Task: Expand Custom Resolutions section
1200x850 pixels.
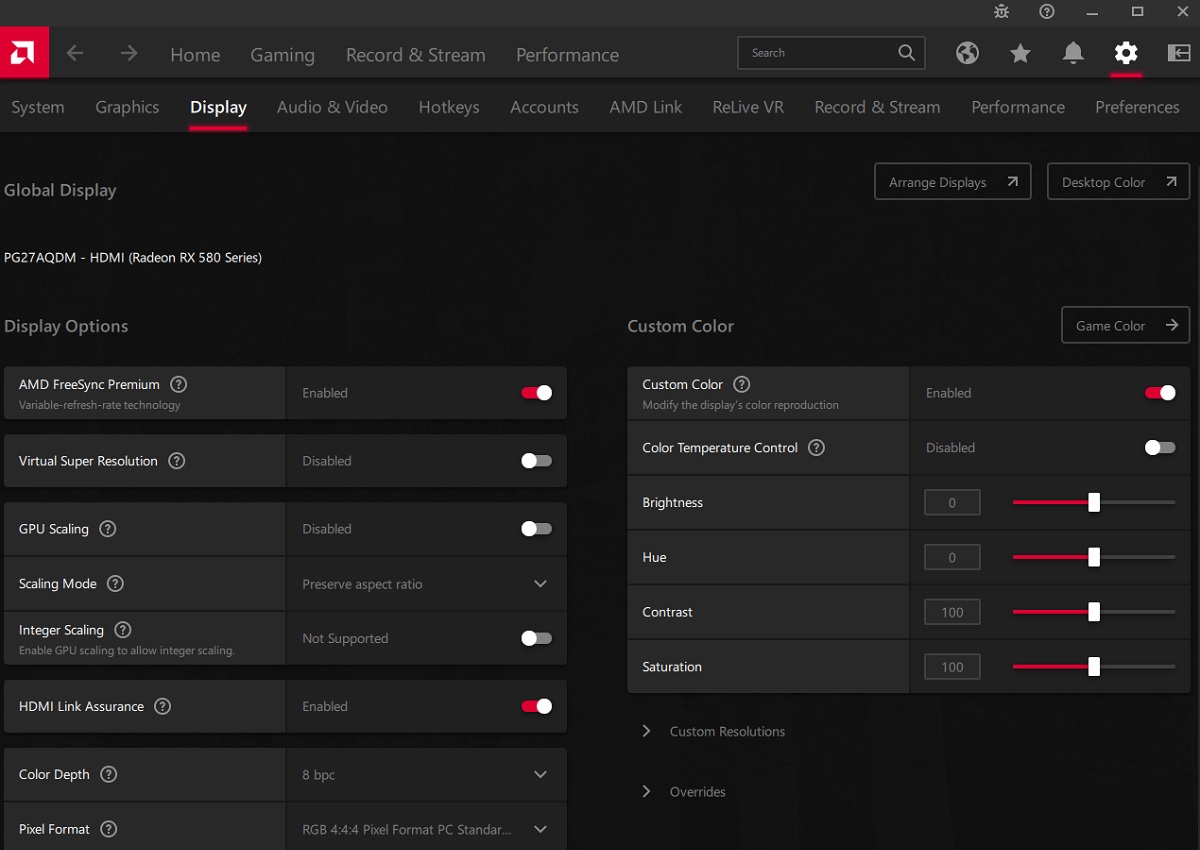Action: pyautogui.click(x=714, y=731)
